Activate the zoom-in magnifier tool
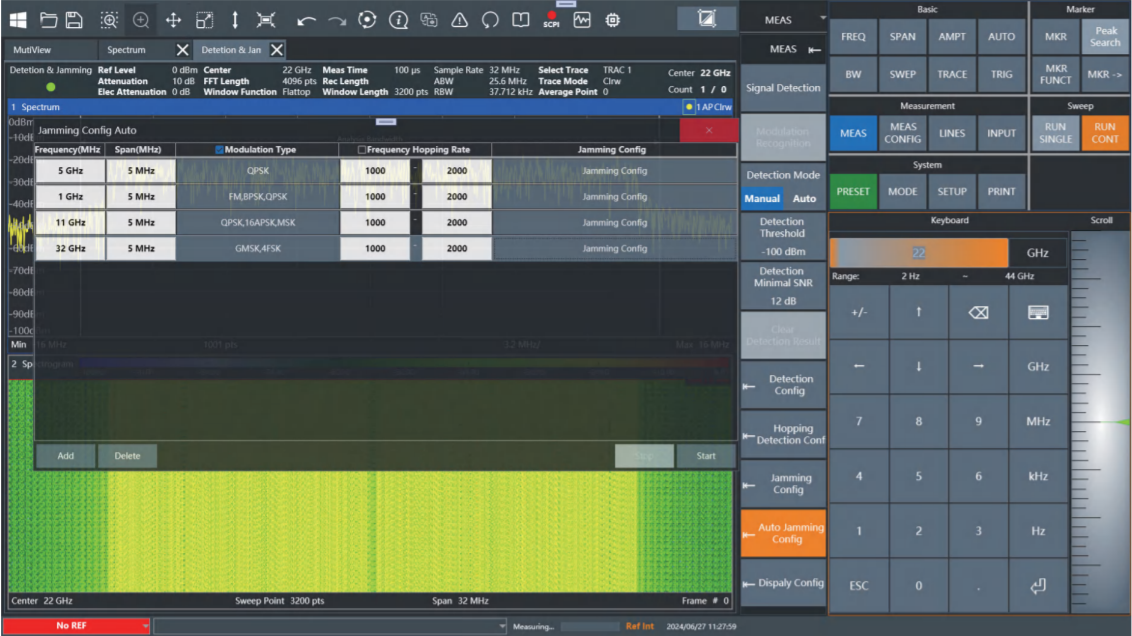Screen dimensions: 1132x636 (x=141, y=20)
